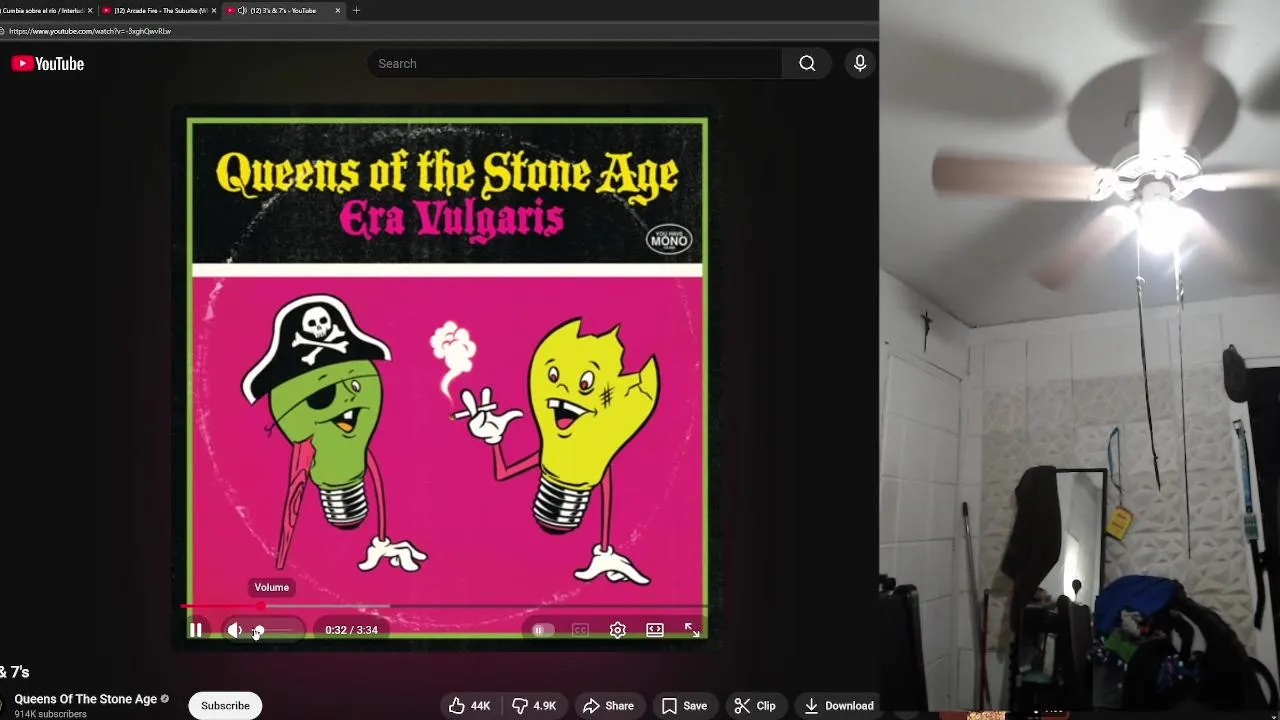Close the 3's & 7's YouTube tab
This screenshot has height=720, width=1280.
(x=337, y=10)
